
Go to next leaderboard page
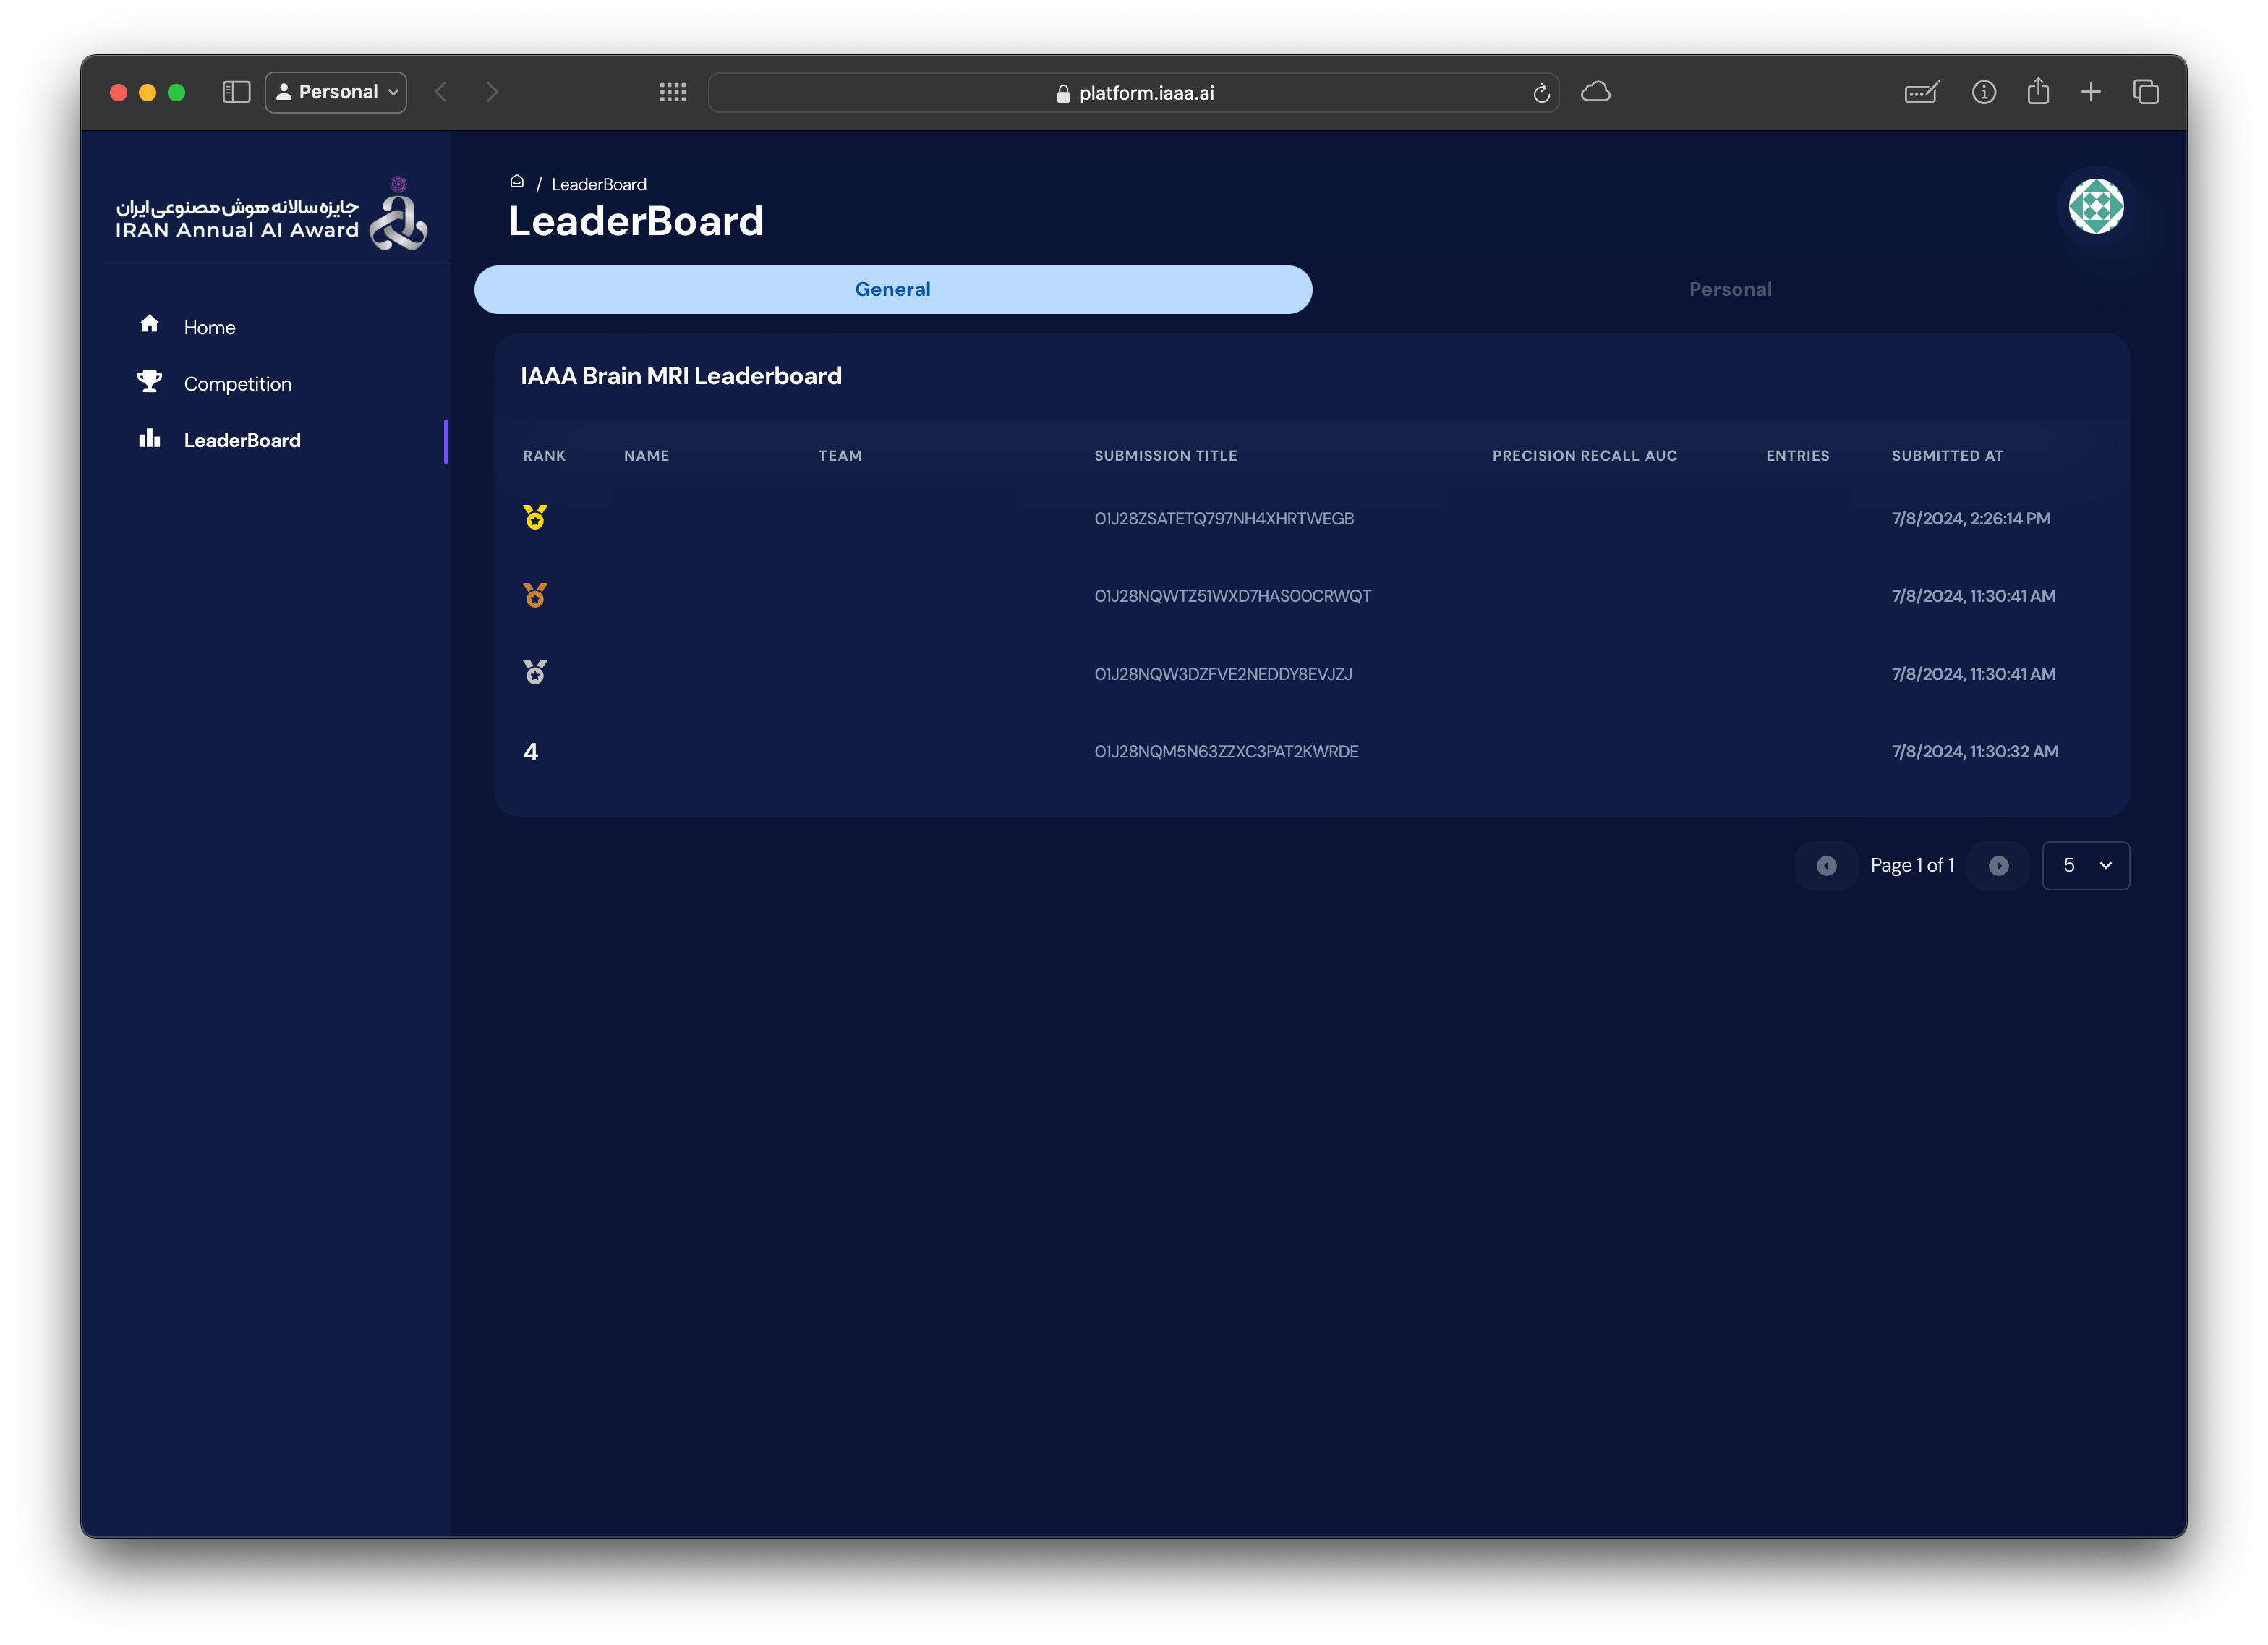pyautogui.click(x=1998, y=866)
